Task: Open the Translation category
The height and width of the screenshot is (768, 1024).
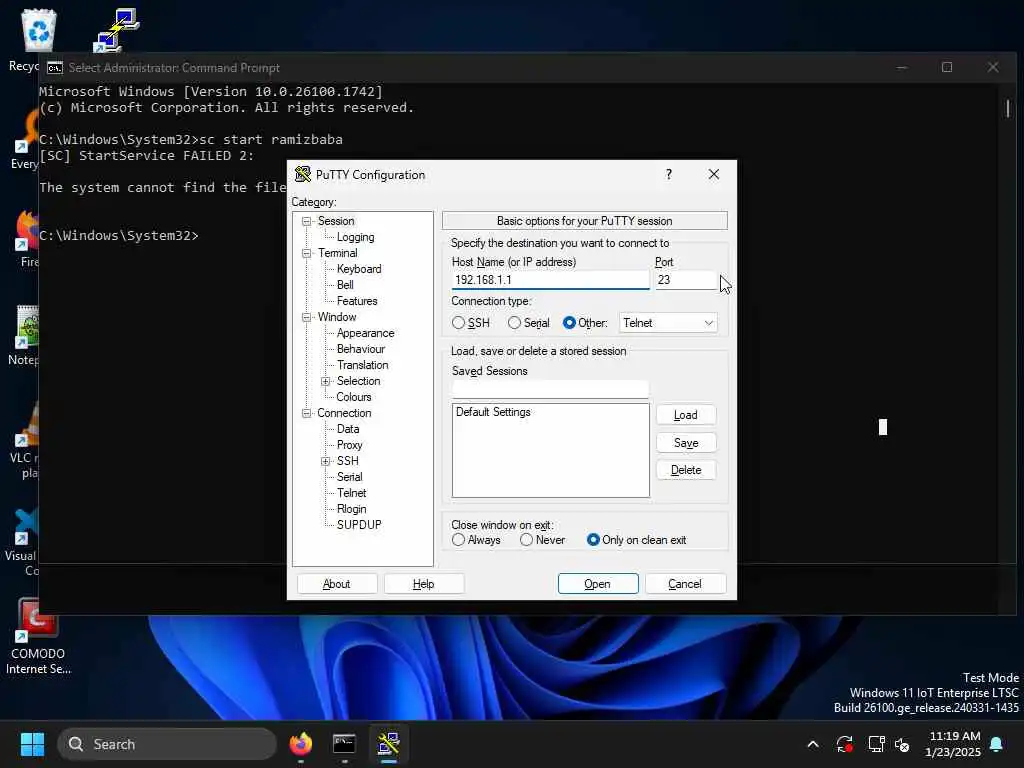Action: click(x=362, y=365)
